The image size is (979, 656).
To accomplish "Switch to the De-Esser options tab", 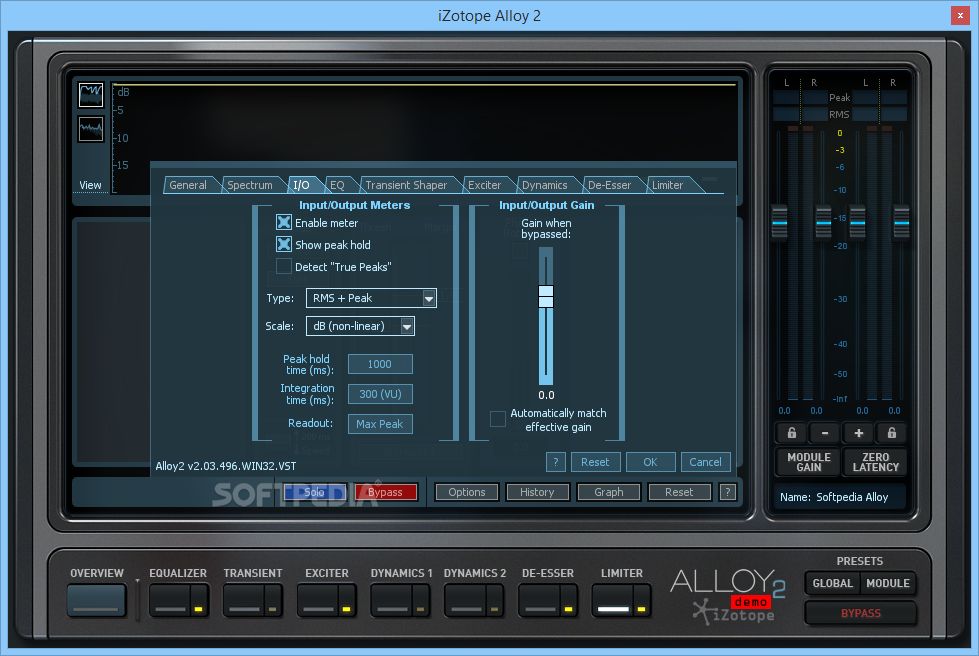I will [609, 185].
